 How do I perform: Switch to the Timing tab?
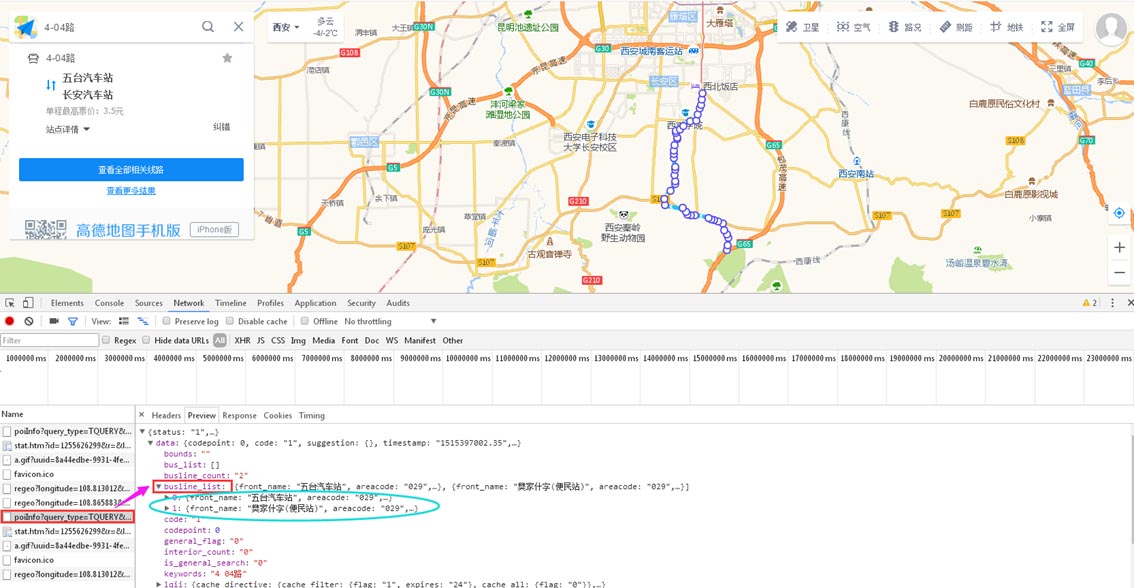[x=312, y=415]
